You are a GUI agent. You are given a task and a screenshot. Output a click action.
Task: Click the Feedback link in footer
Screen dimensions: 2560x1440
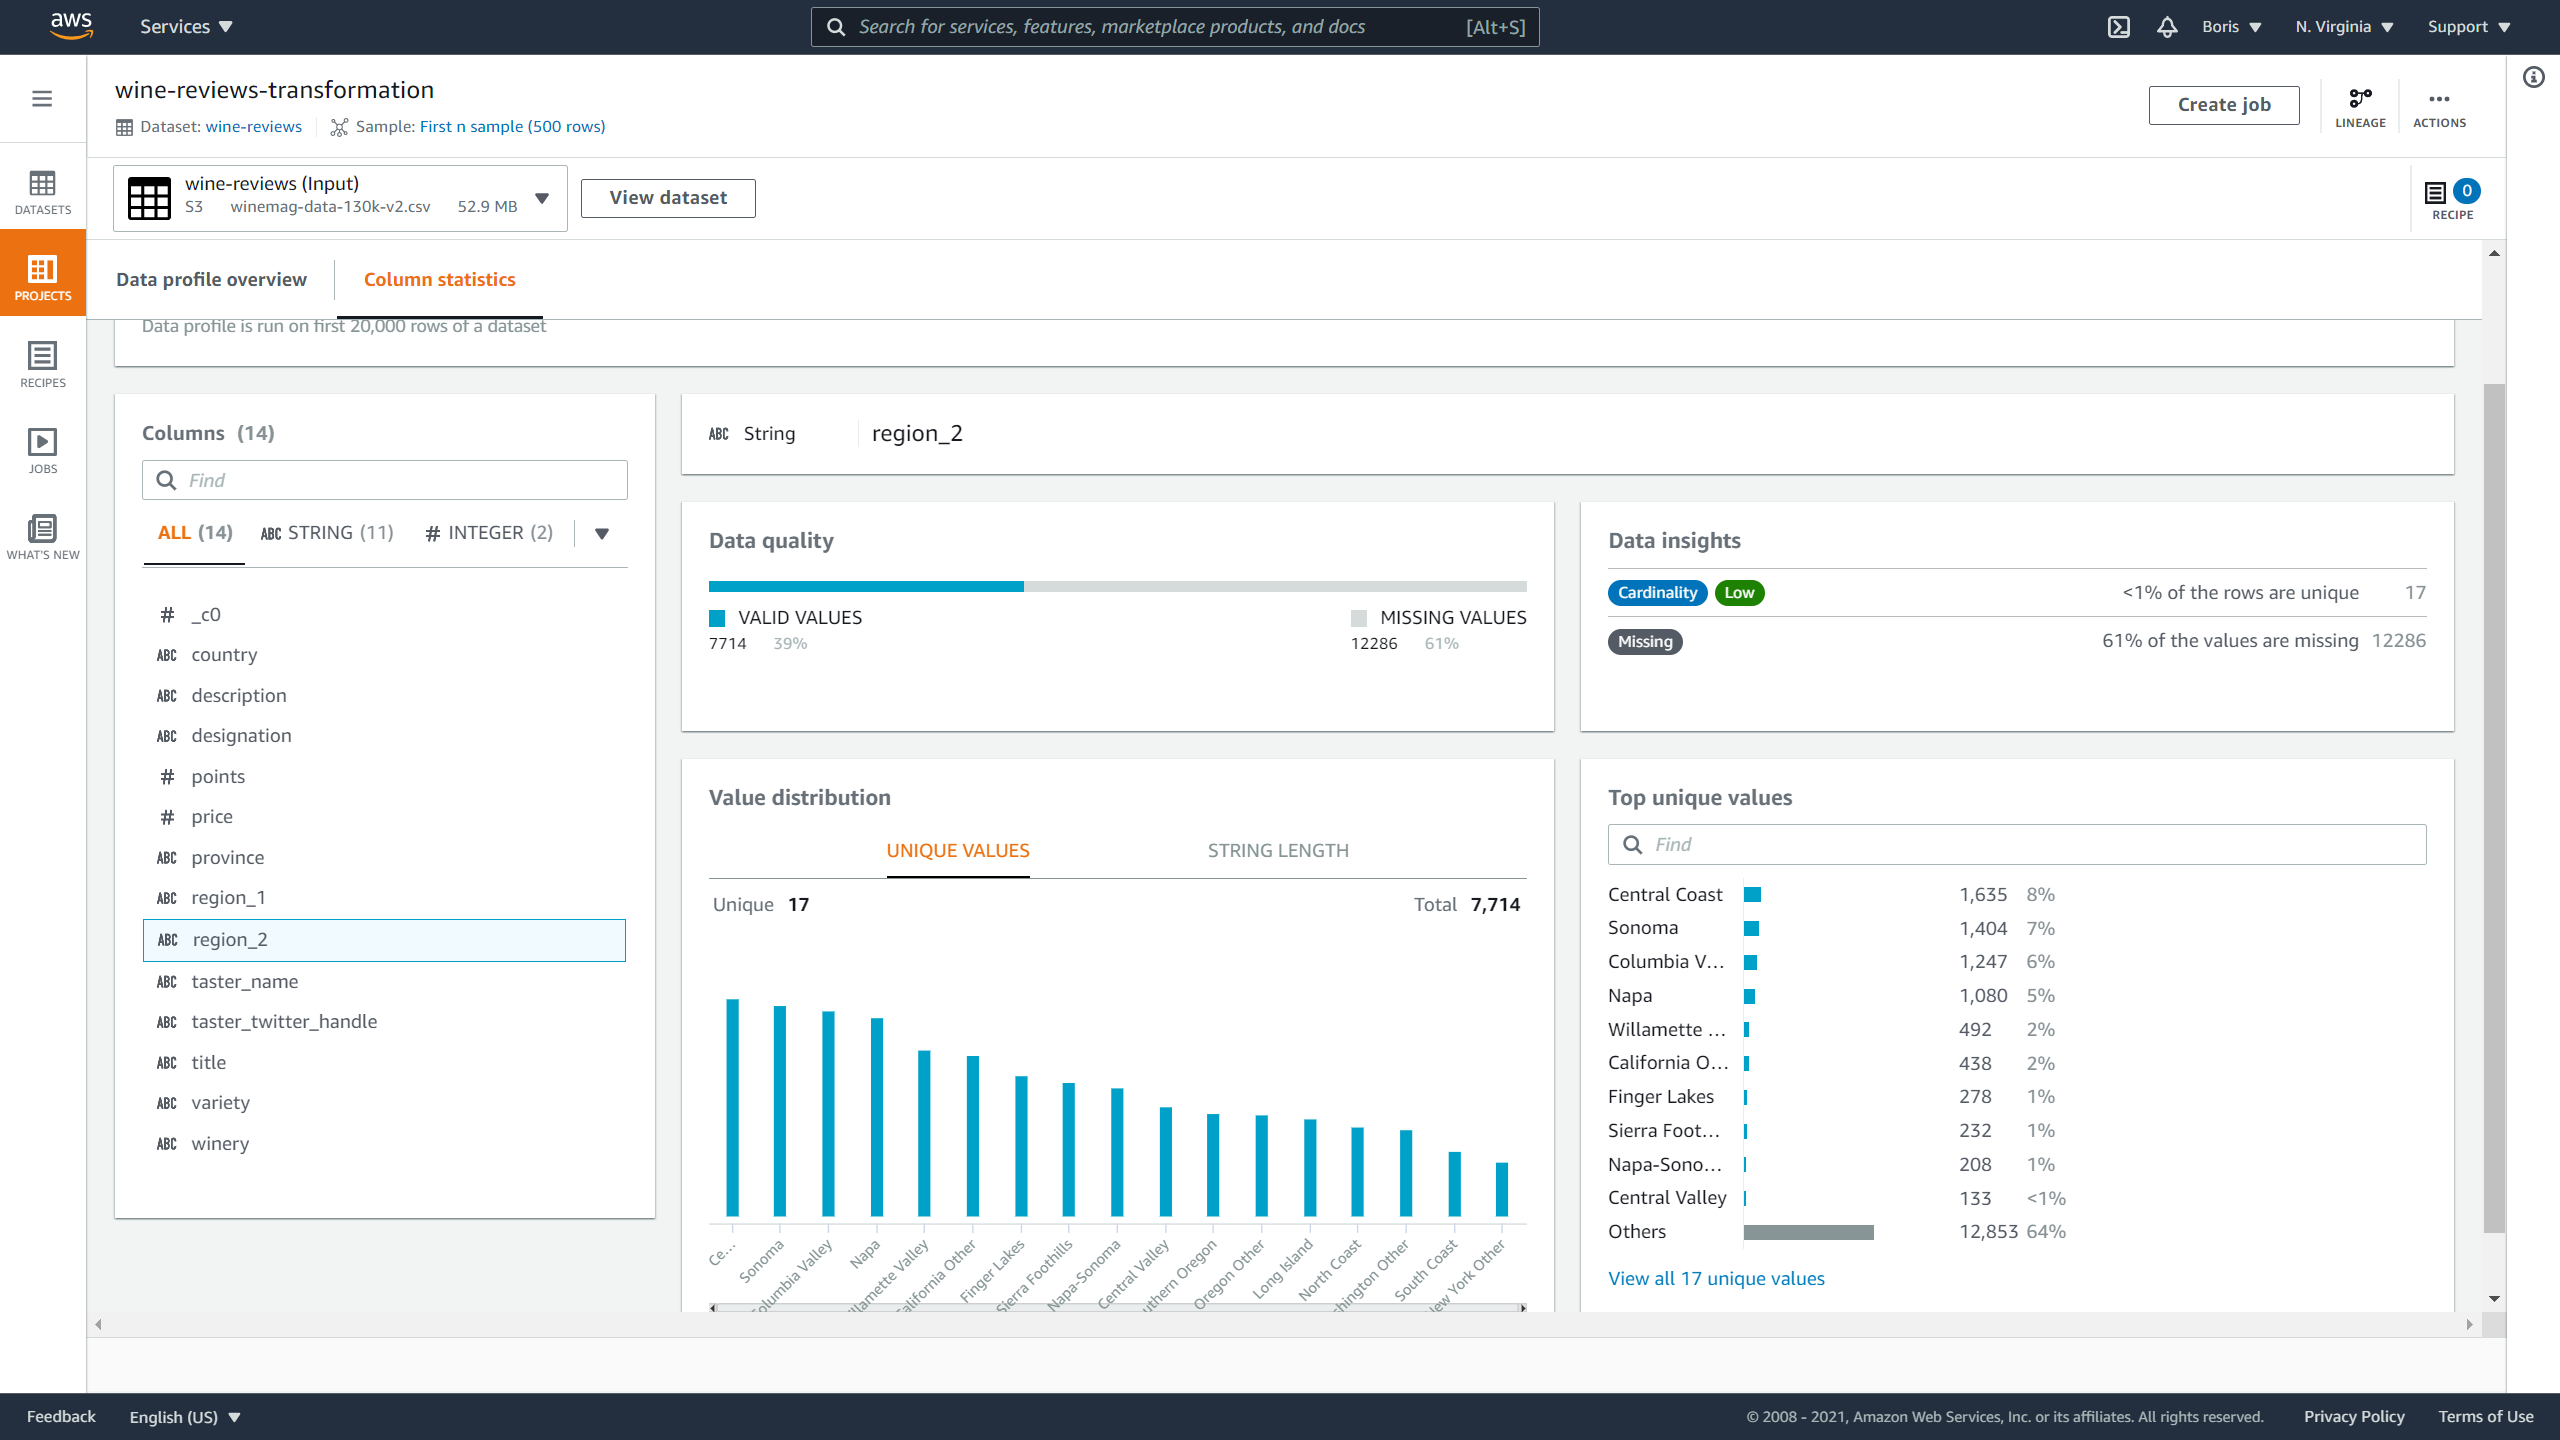[x=61, y=1417]
